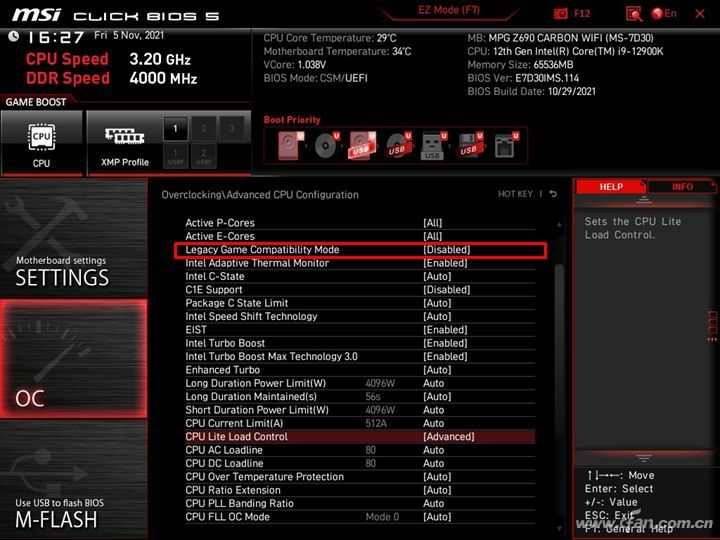Click the help panel top collapse handle
The width and height of the screenshot is (720, 540).
[x=643, y=200]
